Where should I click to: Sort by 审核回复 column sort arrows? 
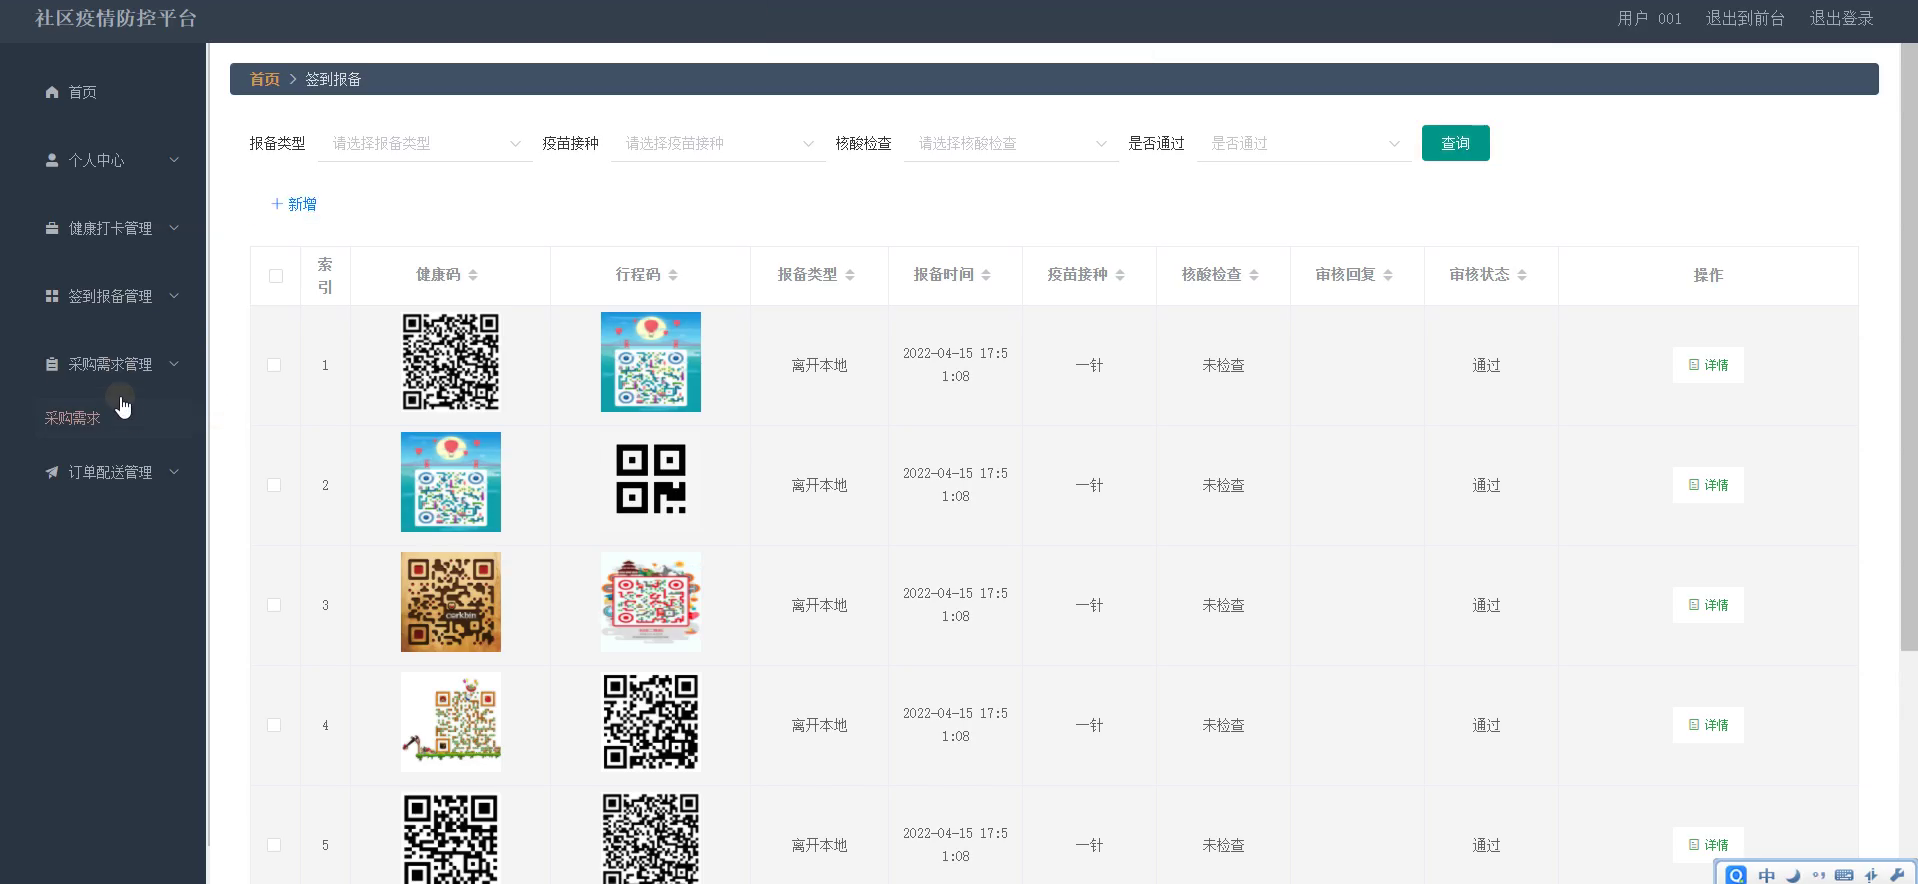[1388, 275]
